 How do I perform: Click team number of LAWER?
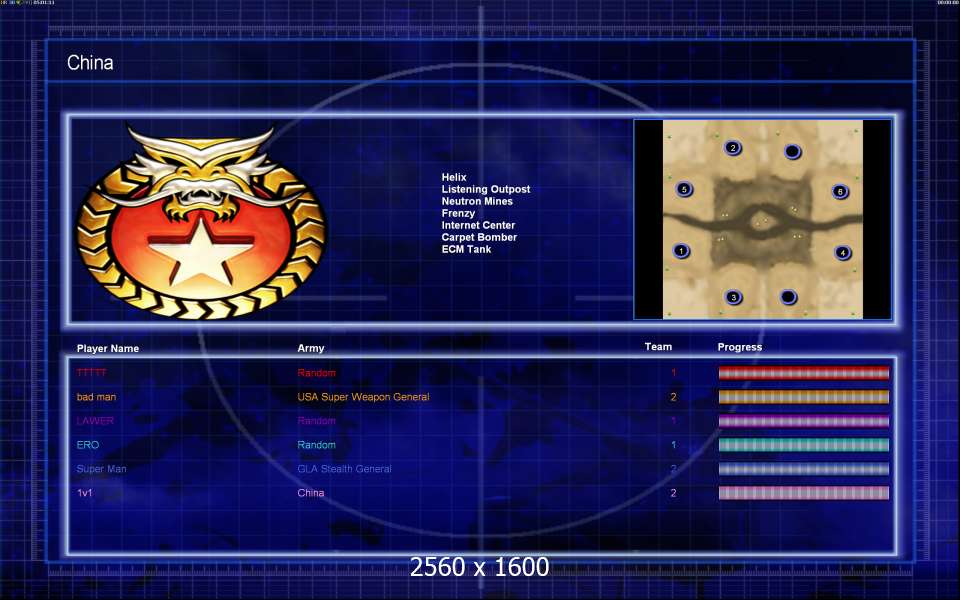click(673, 421)
